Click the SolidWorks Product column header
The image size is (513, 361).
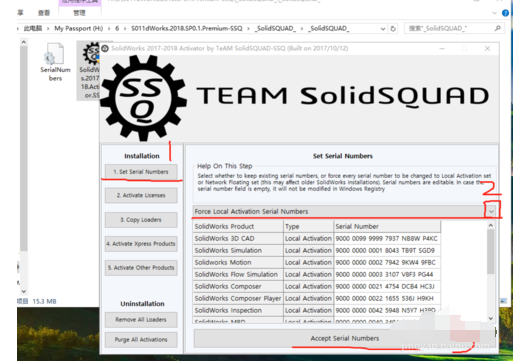pos(238,227)
